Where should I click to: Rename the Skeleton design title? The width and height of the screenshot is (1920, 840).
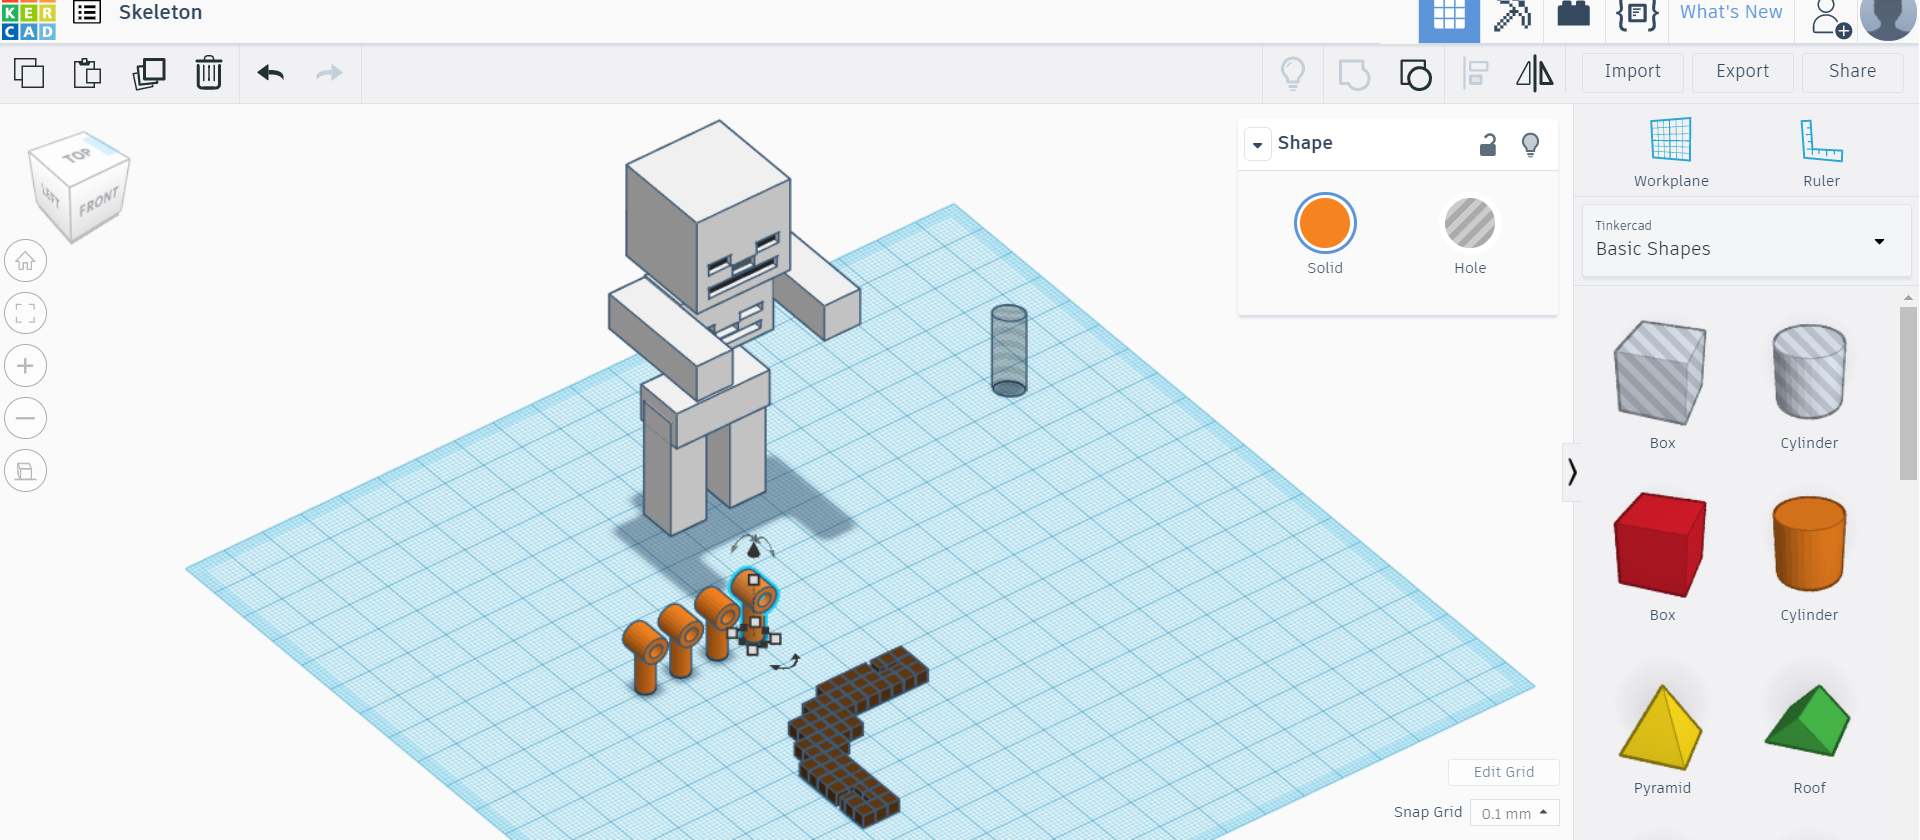coord(161,12)
